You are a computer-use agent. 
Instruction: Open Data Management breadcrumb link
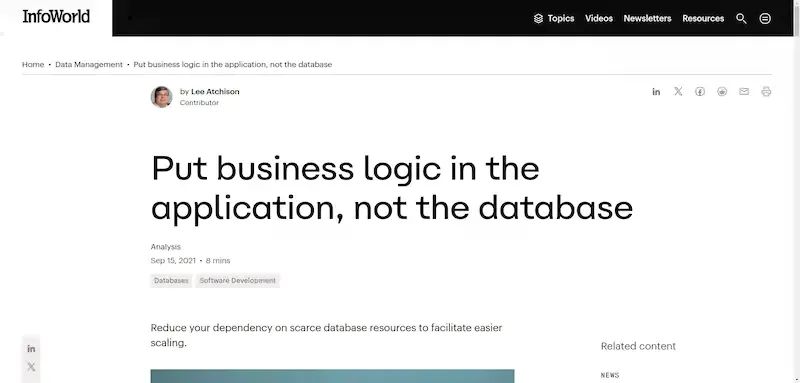(89, 65)
